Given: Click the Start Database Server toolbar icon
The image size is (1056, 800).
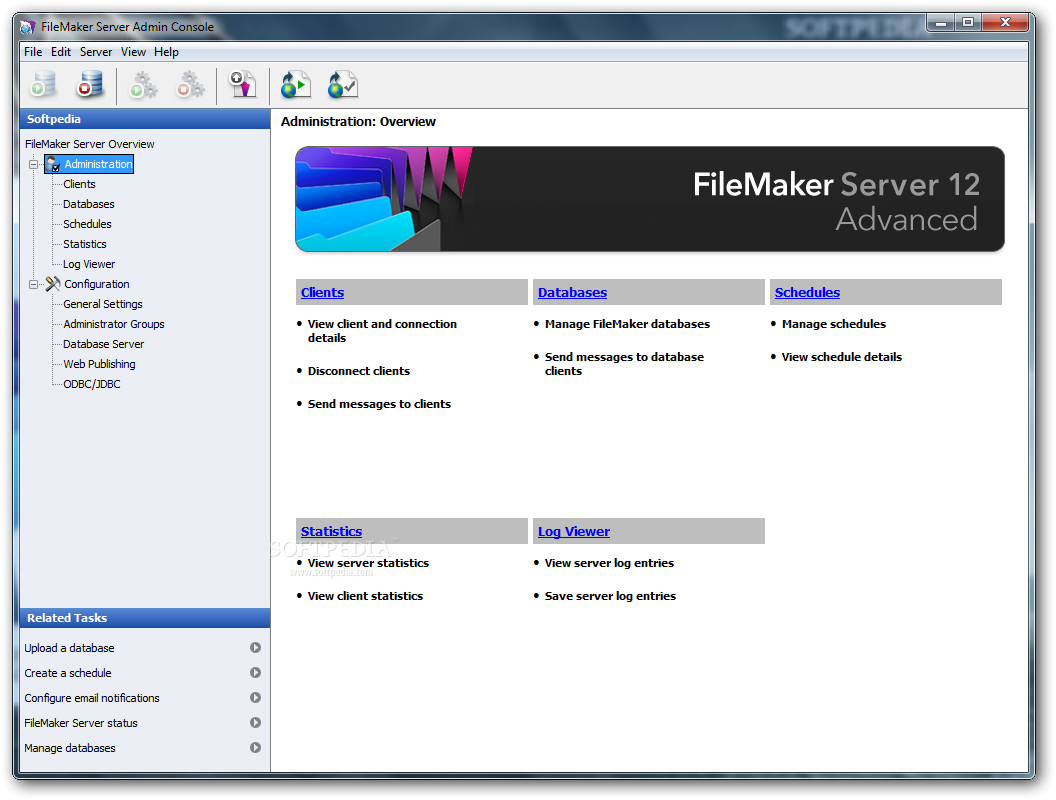Looking at the screenshot, I should click(x=44, y=86).
